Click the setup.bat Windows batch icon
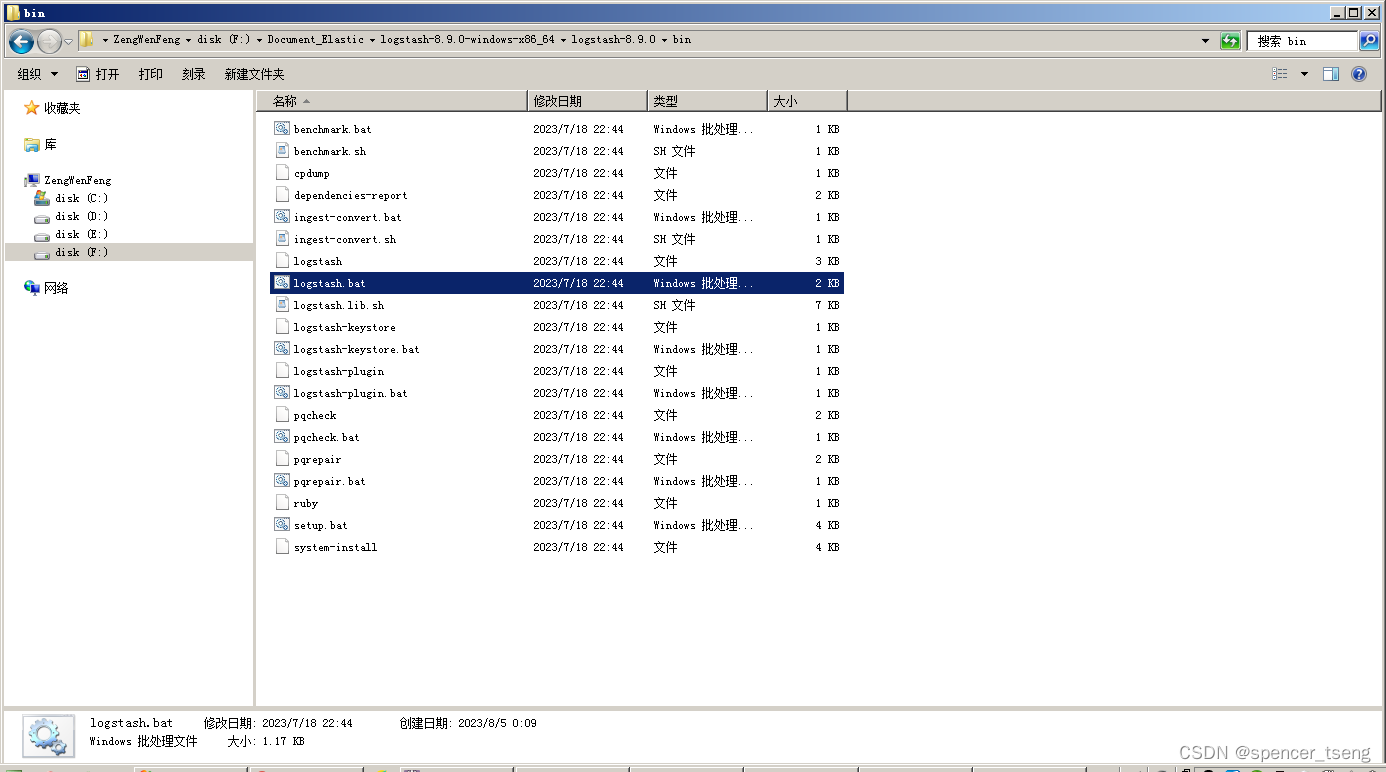Image resolution: width=1386 pixels, height=772 pixels. click(281, 525)
